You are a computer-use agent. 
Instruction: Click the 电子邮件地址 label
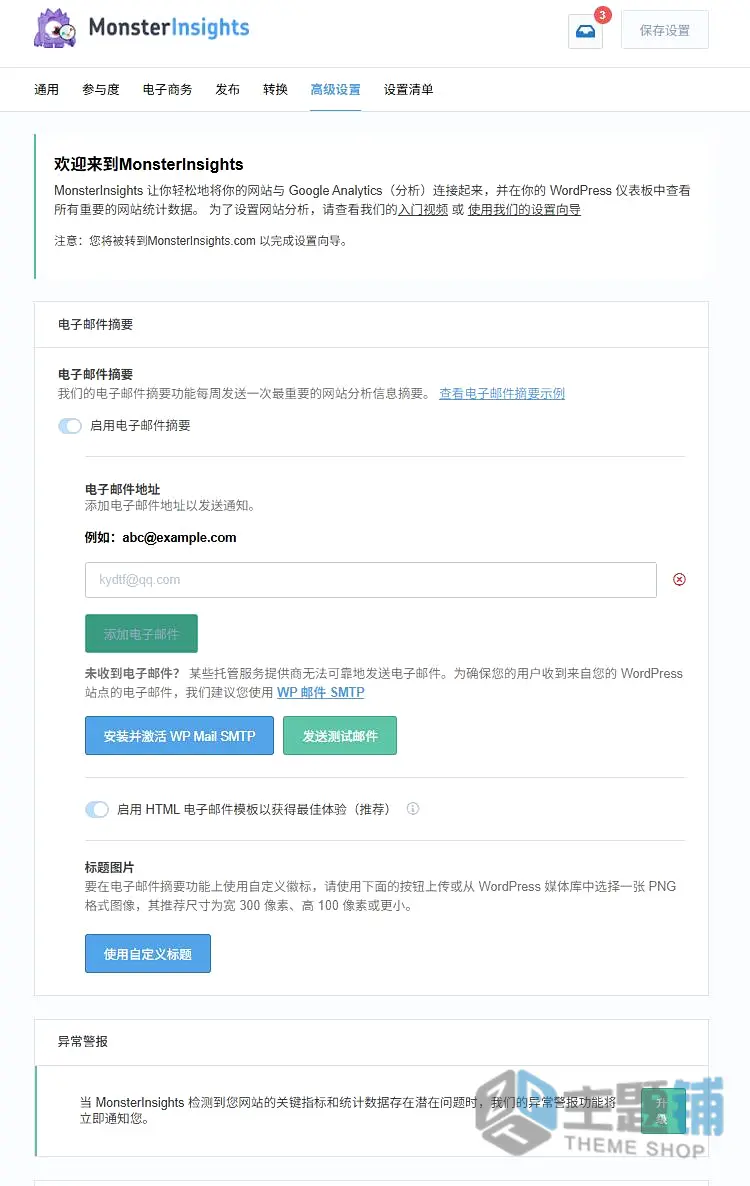122,489
